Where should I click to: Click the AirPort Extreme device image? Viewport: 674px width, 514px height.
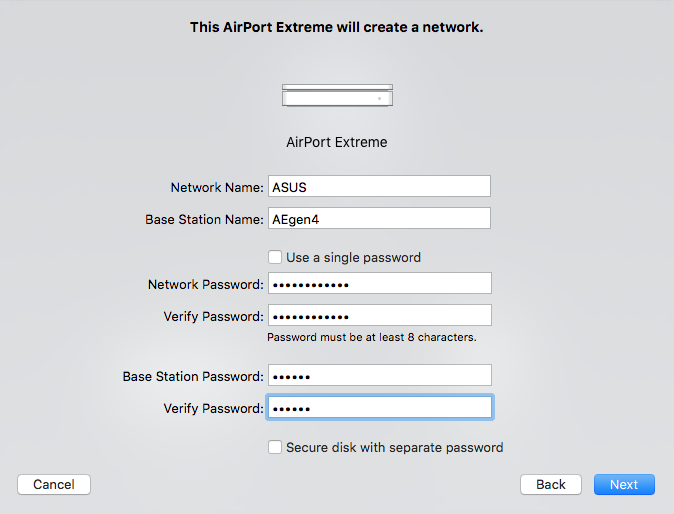337,96
